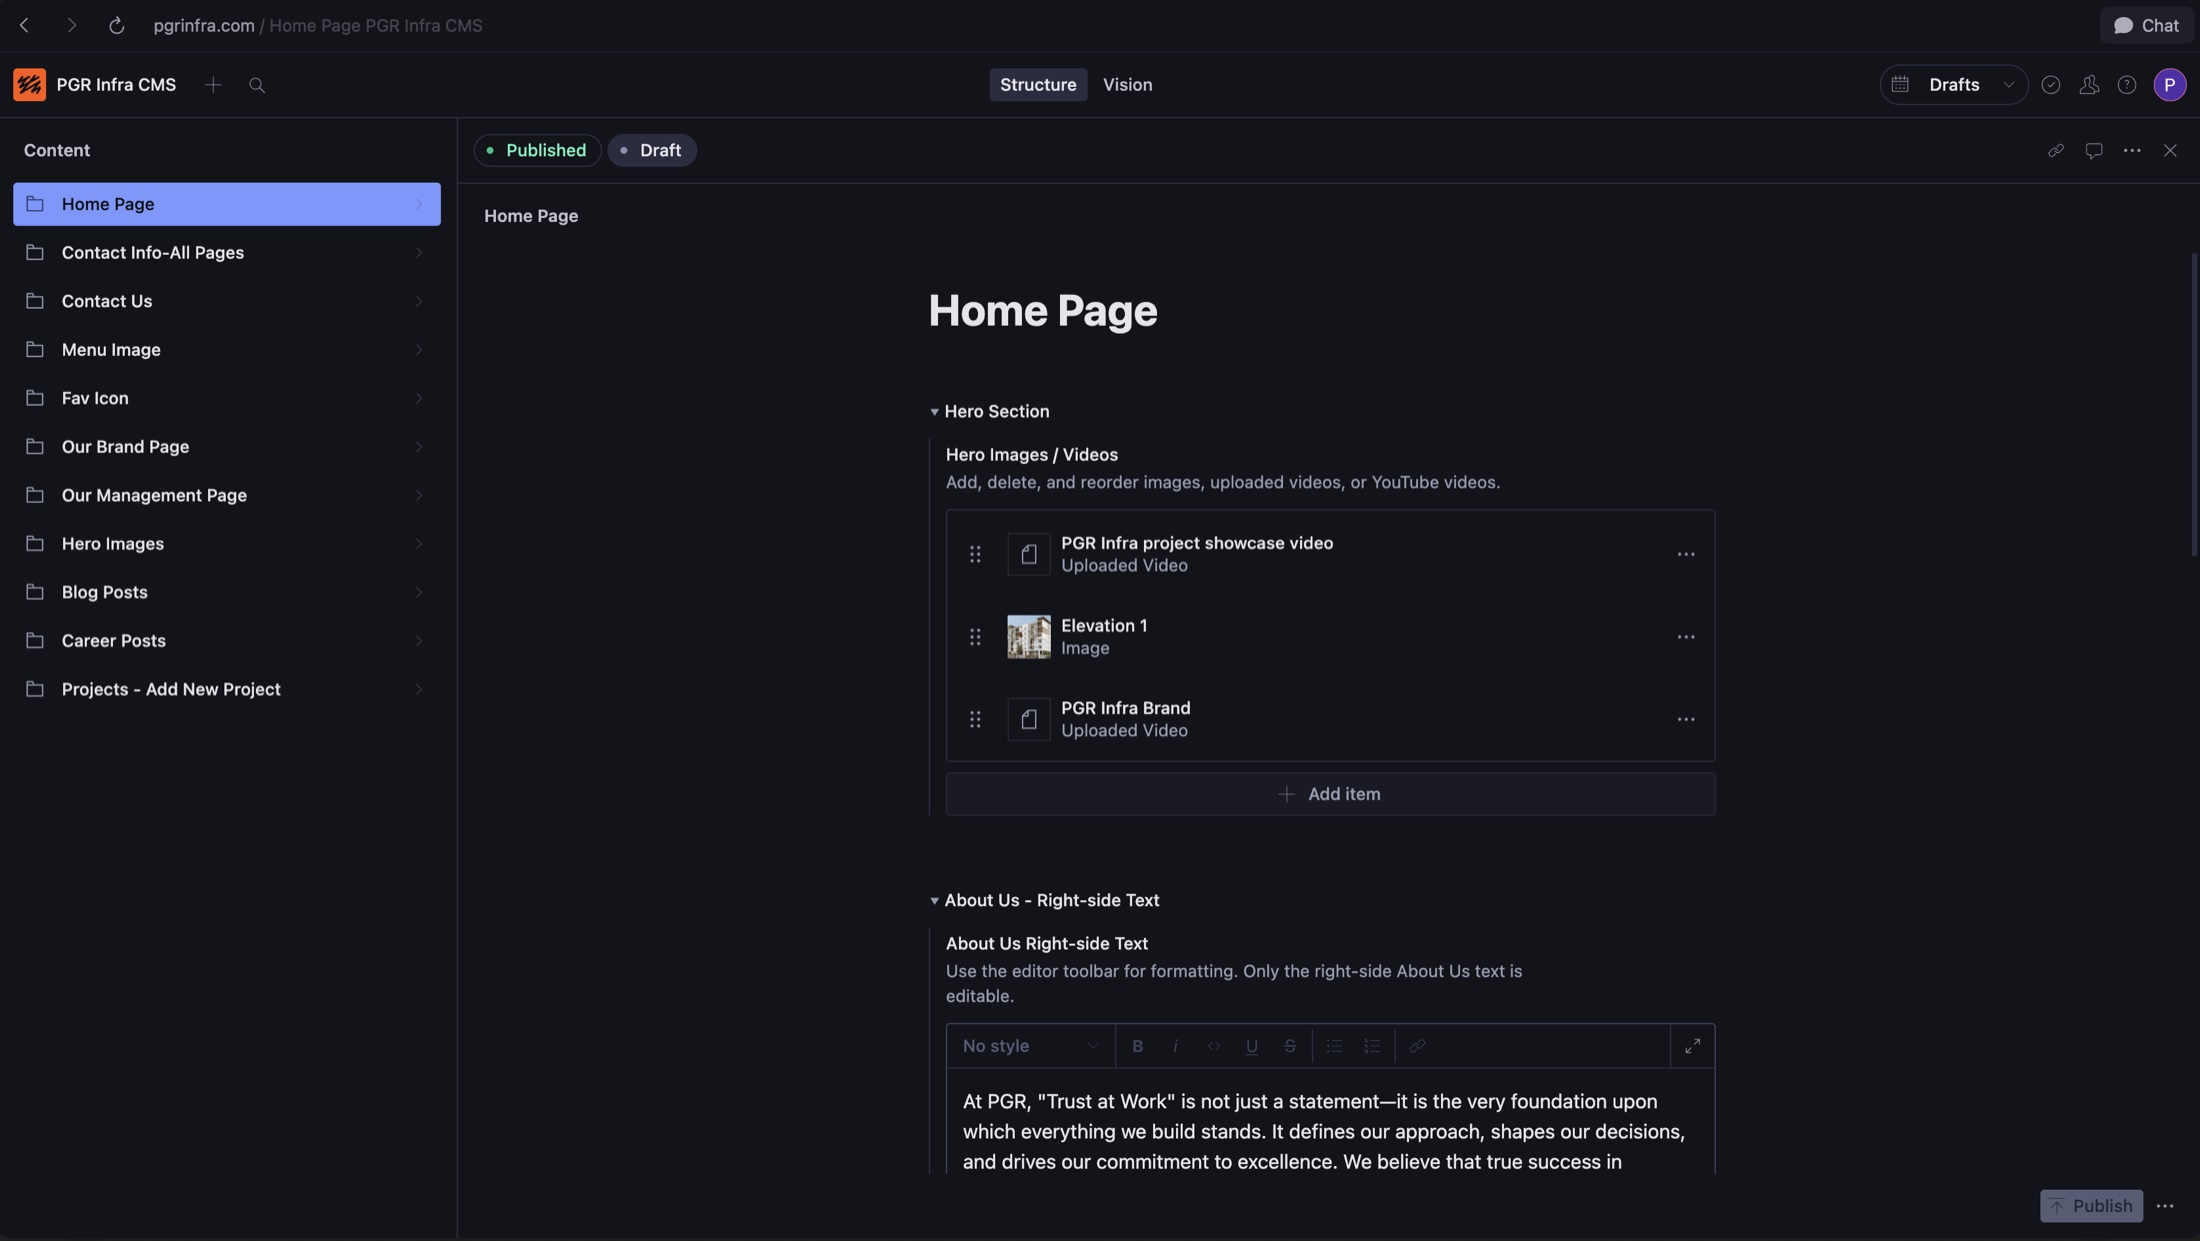The image size is (2200, 1241).
Task: Toggle strikethrough formatting
Action: pyautogui.click(x=1290, y=1046)
